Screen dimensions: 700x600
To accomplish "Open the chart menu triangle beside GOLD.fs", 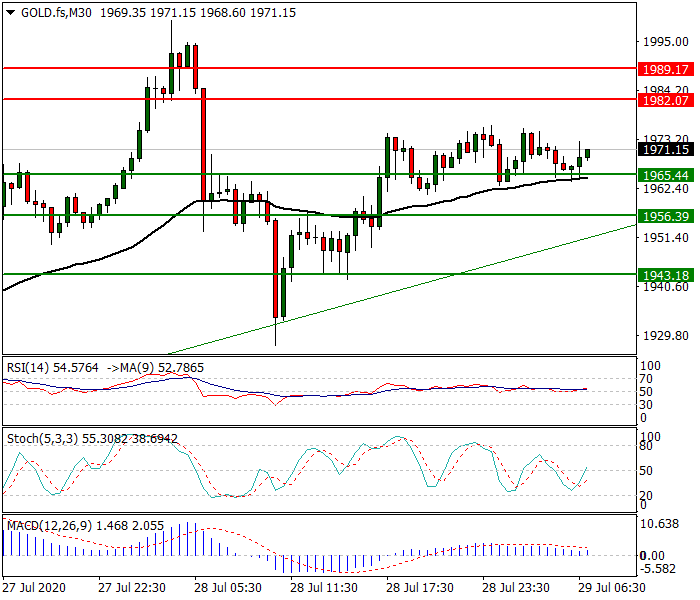I will point(11,12).
